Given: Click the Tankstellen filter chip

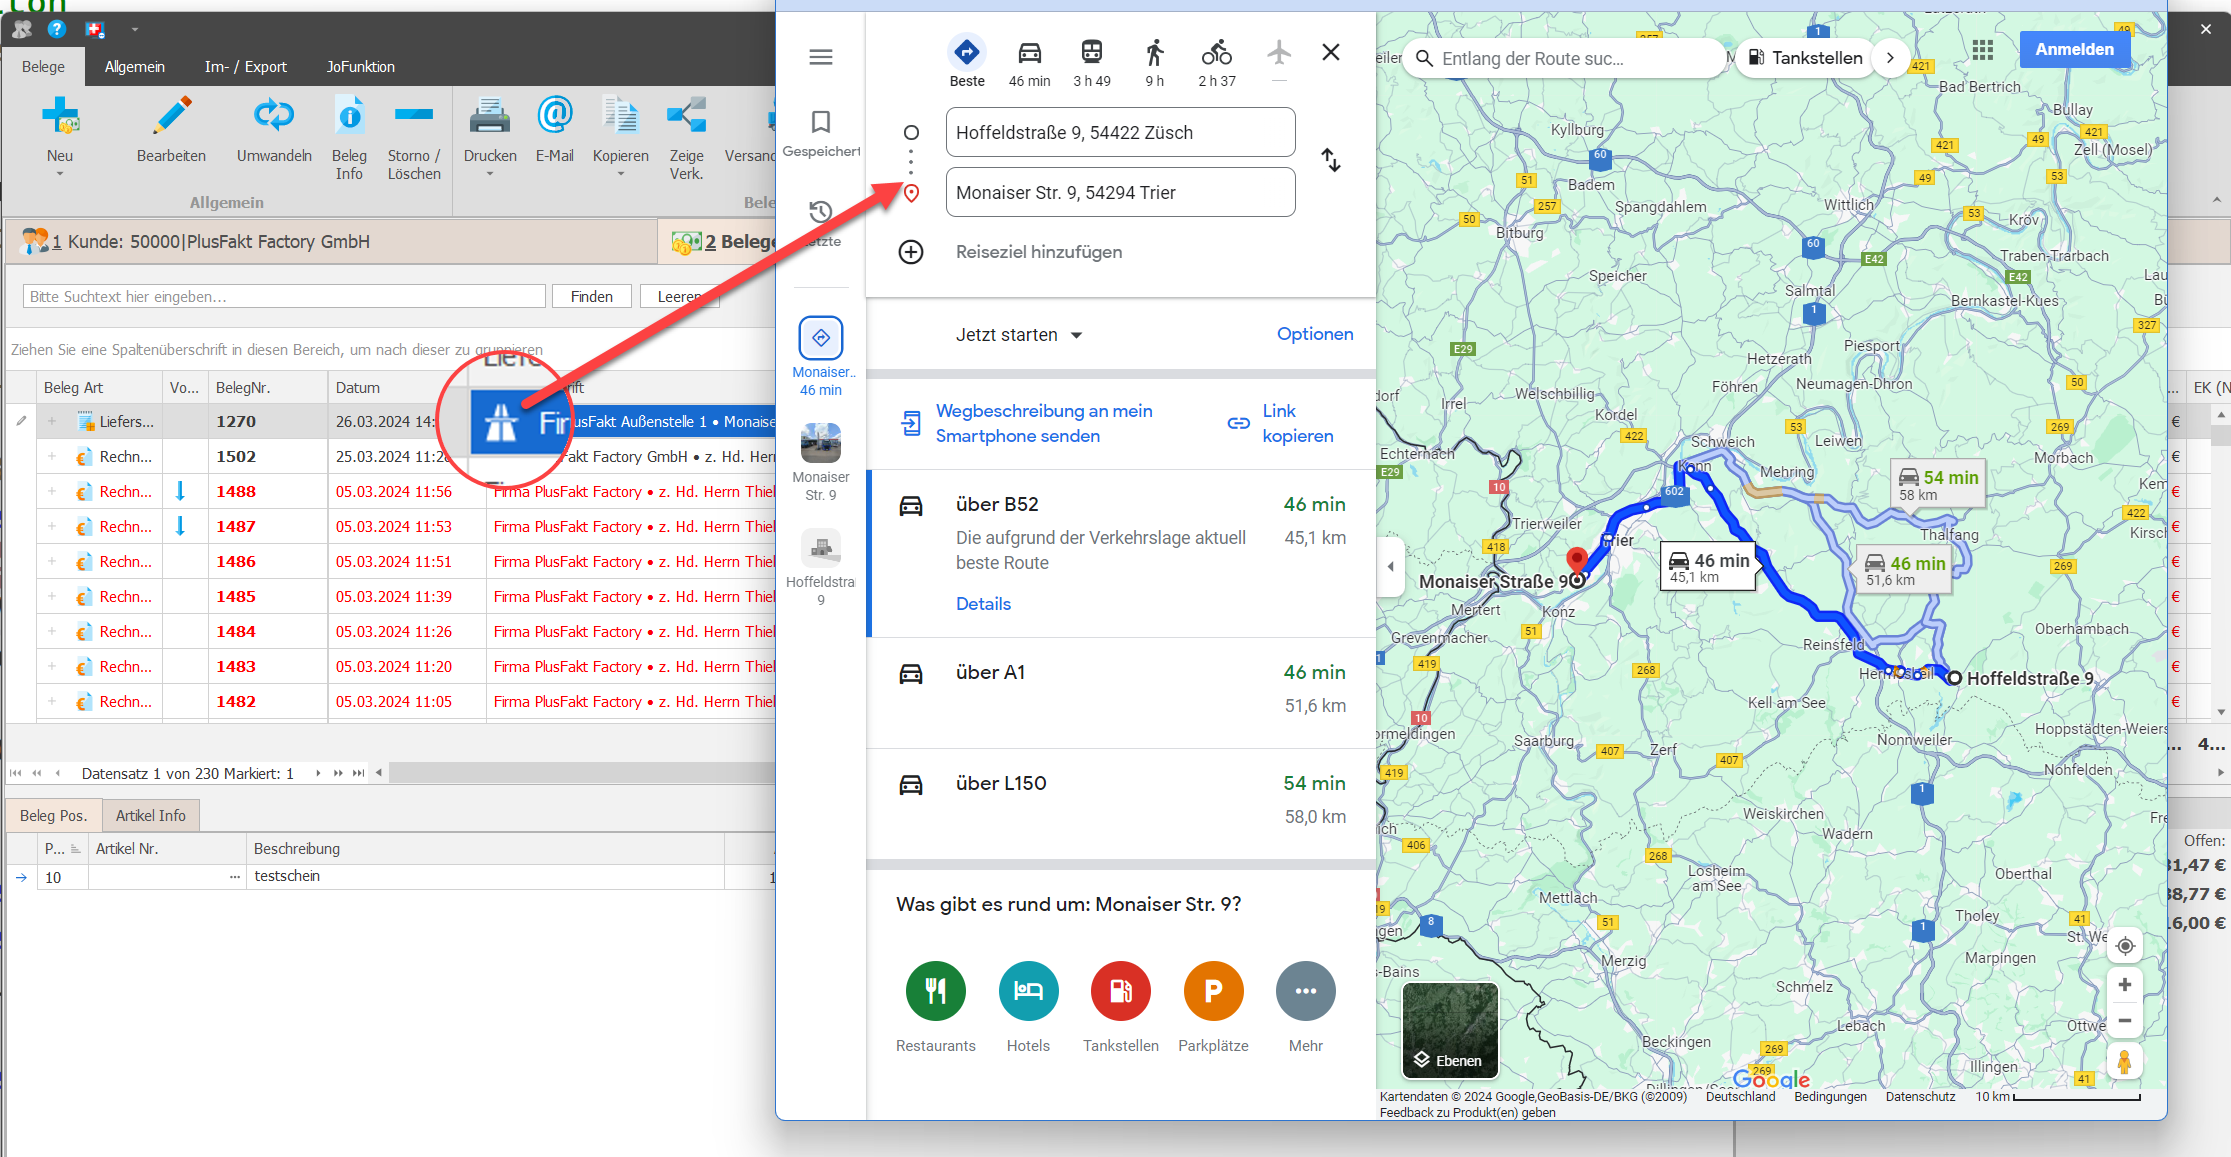Looking at the screenshot, I should (x=1806, y=58).
